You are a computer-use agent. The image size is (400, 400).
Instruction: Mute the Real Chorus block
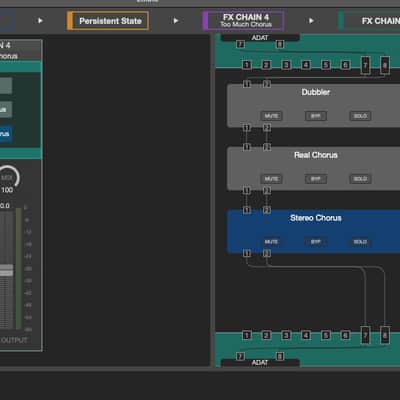pyautogui.click(x=271, y=179)
